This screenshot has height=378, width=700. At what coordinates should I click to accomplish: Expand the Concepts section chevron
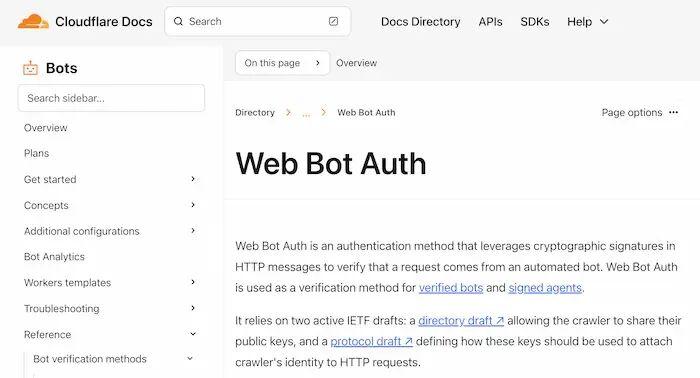[193, 205]
